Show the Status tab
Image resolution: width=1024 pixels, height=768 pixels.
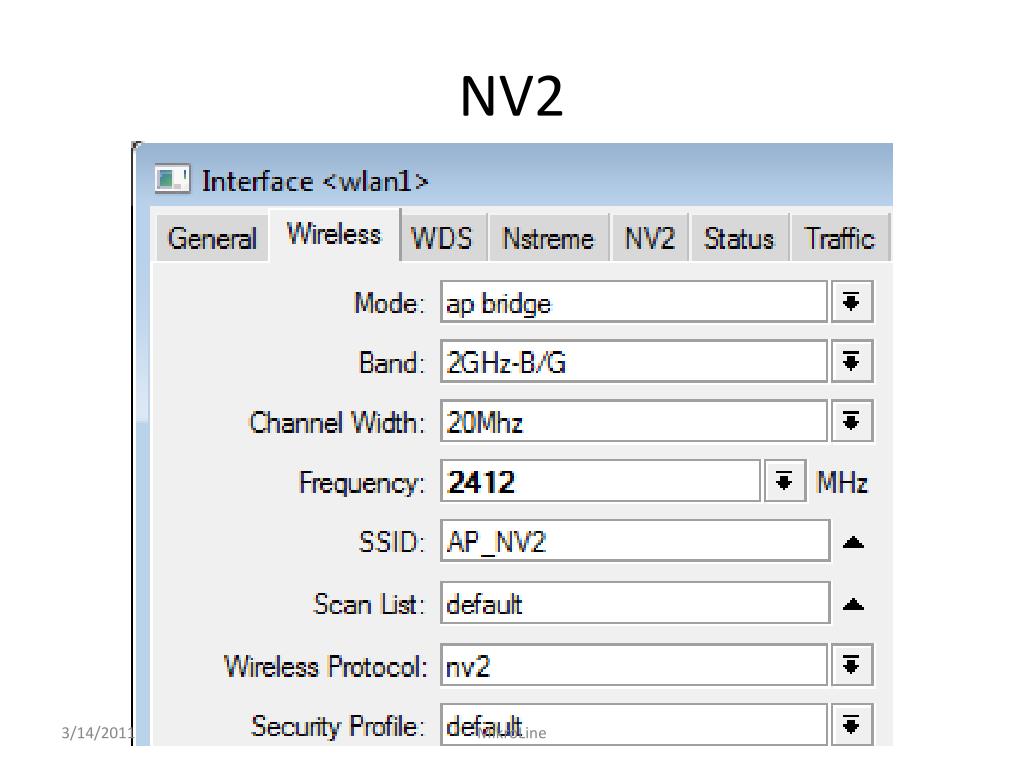point(738,239)
